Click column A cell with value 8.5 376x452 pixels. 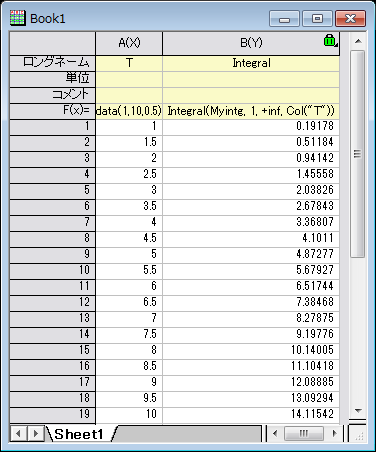(129, 367)
